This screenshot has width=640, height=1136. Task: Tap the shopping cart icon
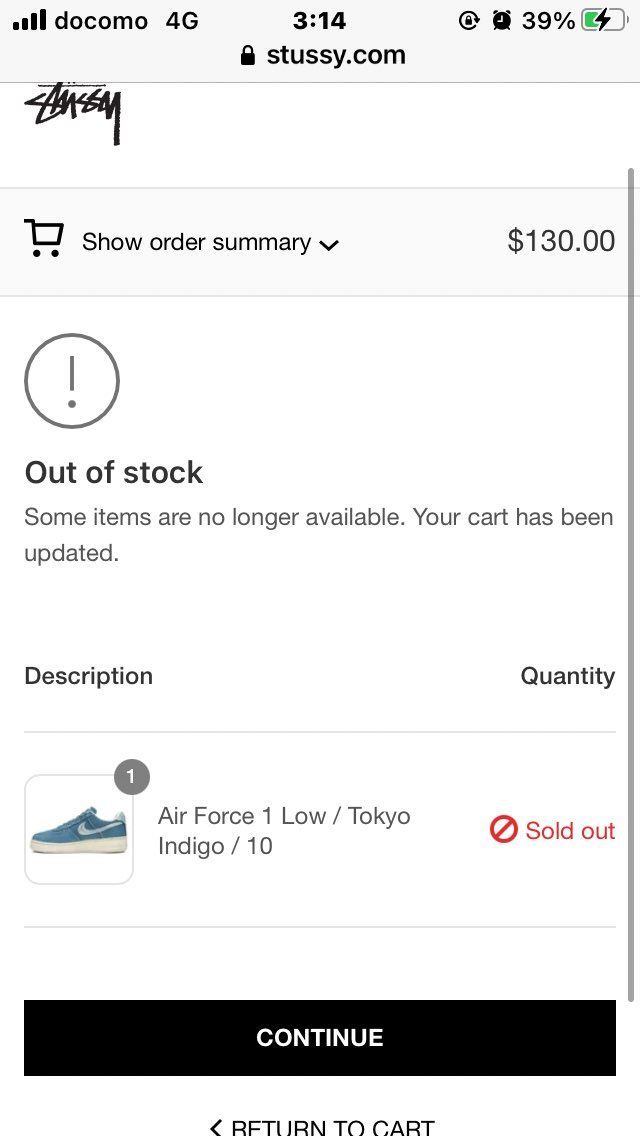tap(44, 240)
